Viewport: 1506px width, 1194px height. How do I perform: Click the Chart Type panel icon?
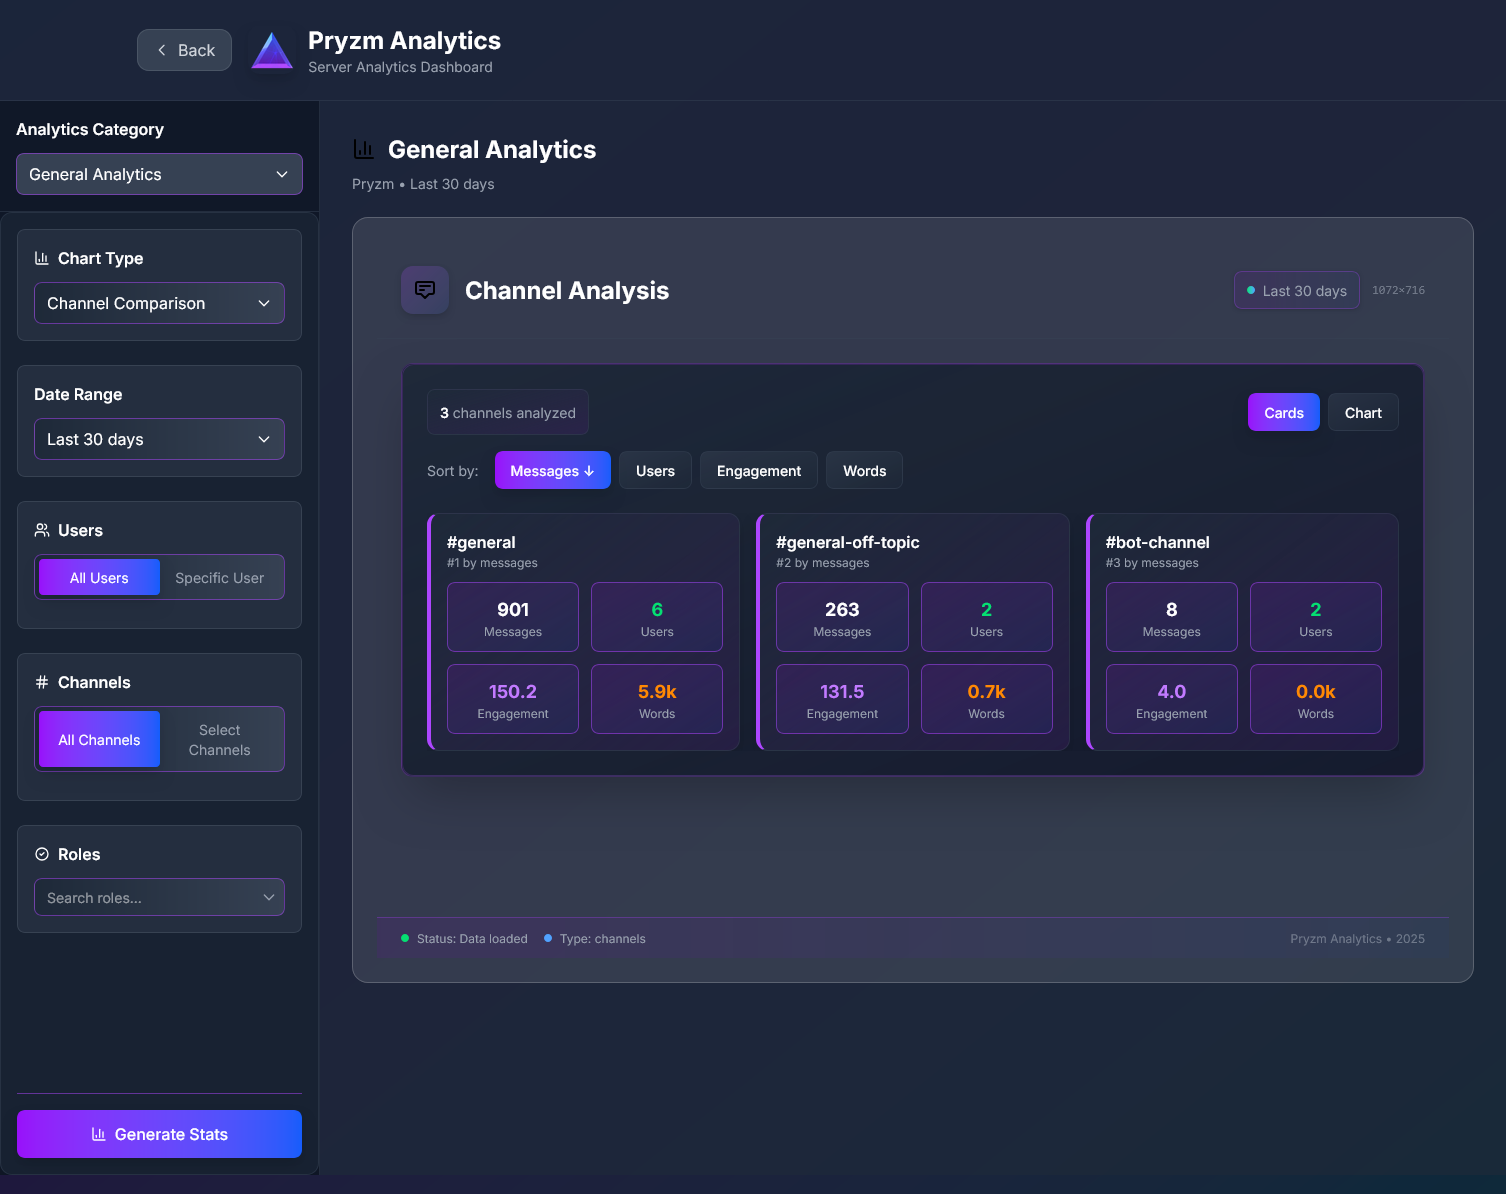(x=41, y=257)
